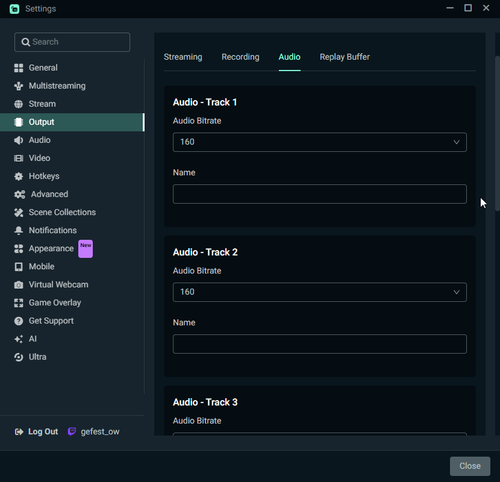Click the Video film icon
Image resolution: width=500 pixels, height=482 pixels.
tap(19, 158)
